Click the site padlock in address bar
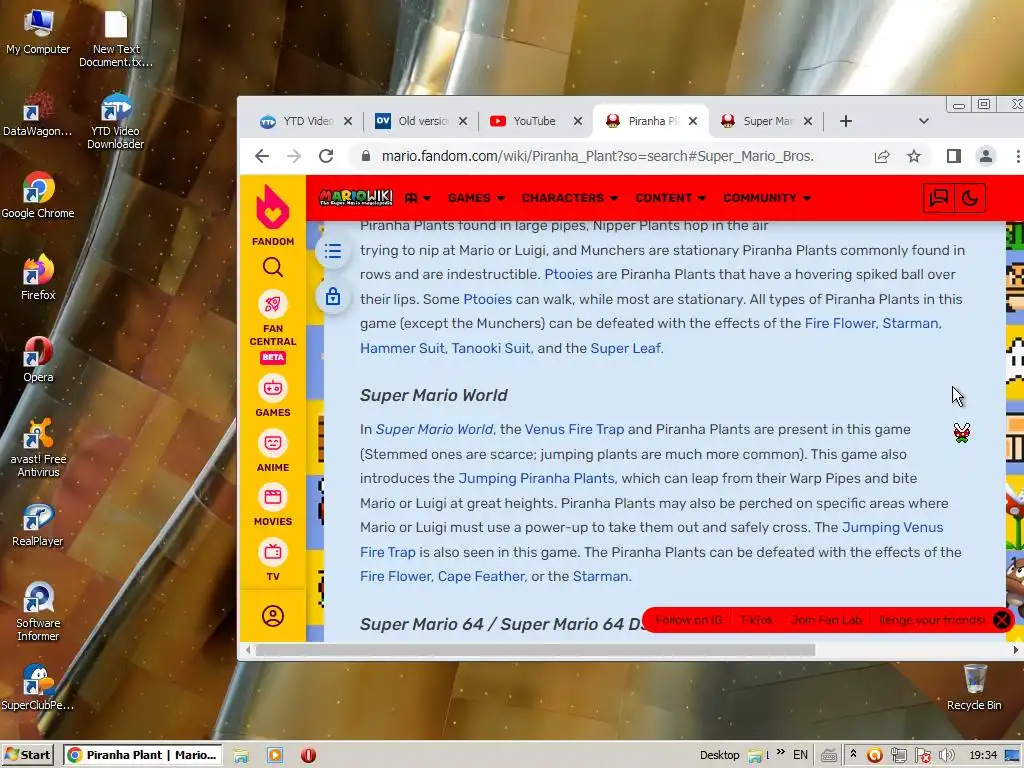The width and height of the screenshot is (1024, 768). (x=366, y=156)
